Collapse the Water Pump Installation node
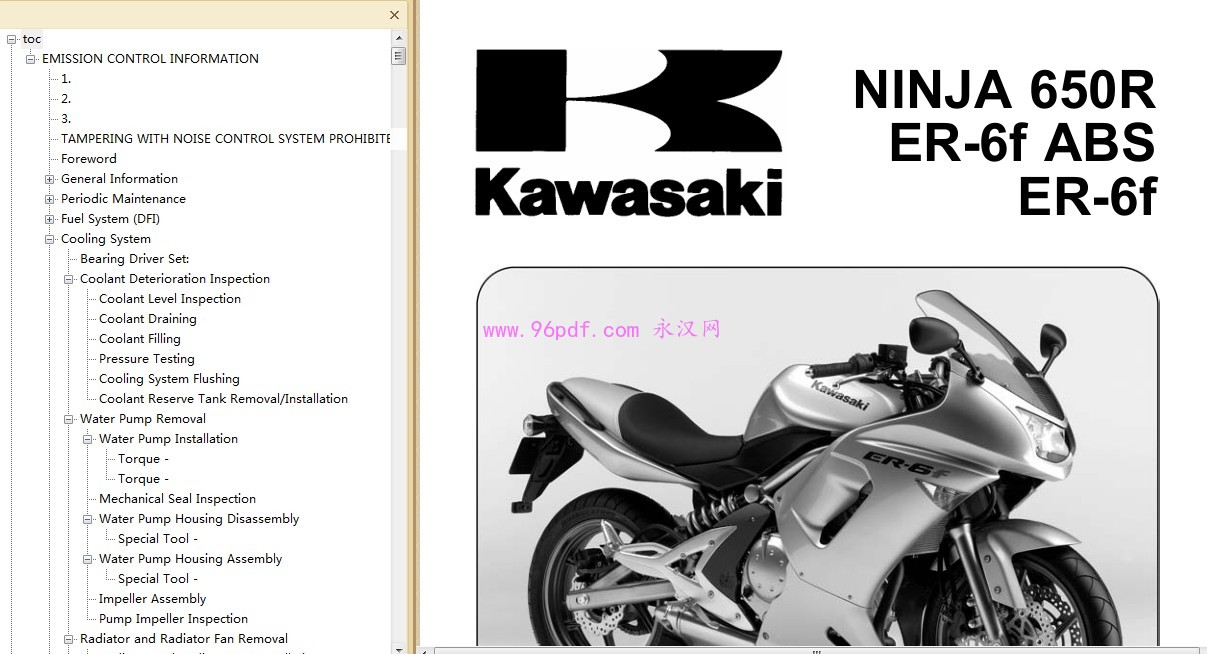 coord(88,439)
